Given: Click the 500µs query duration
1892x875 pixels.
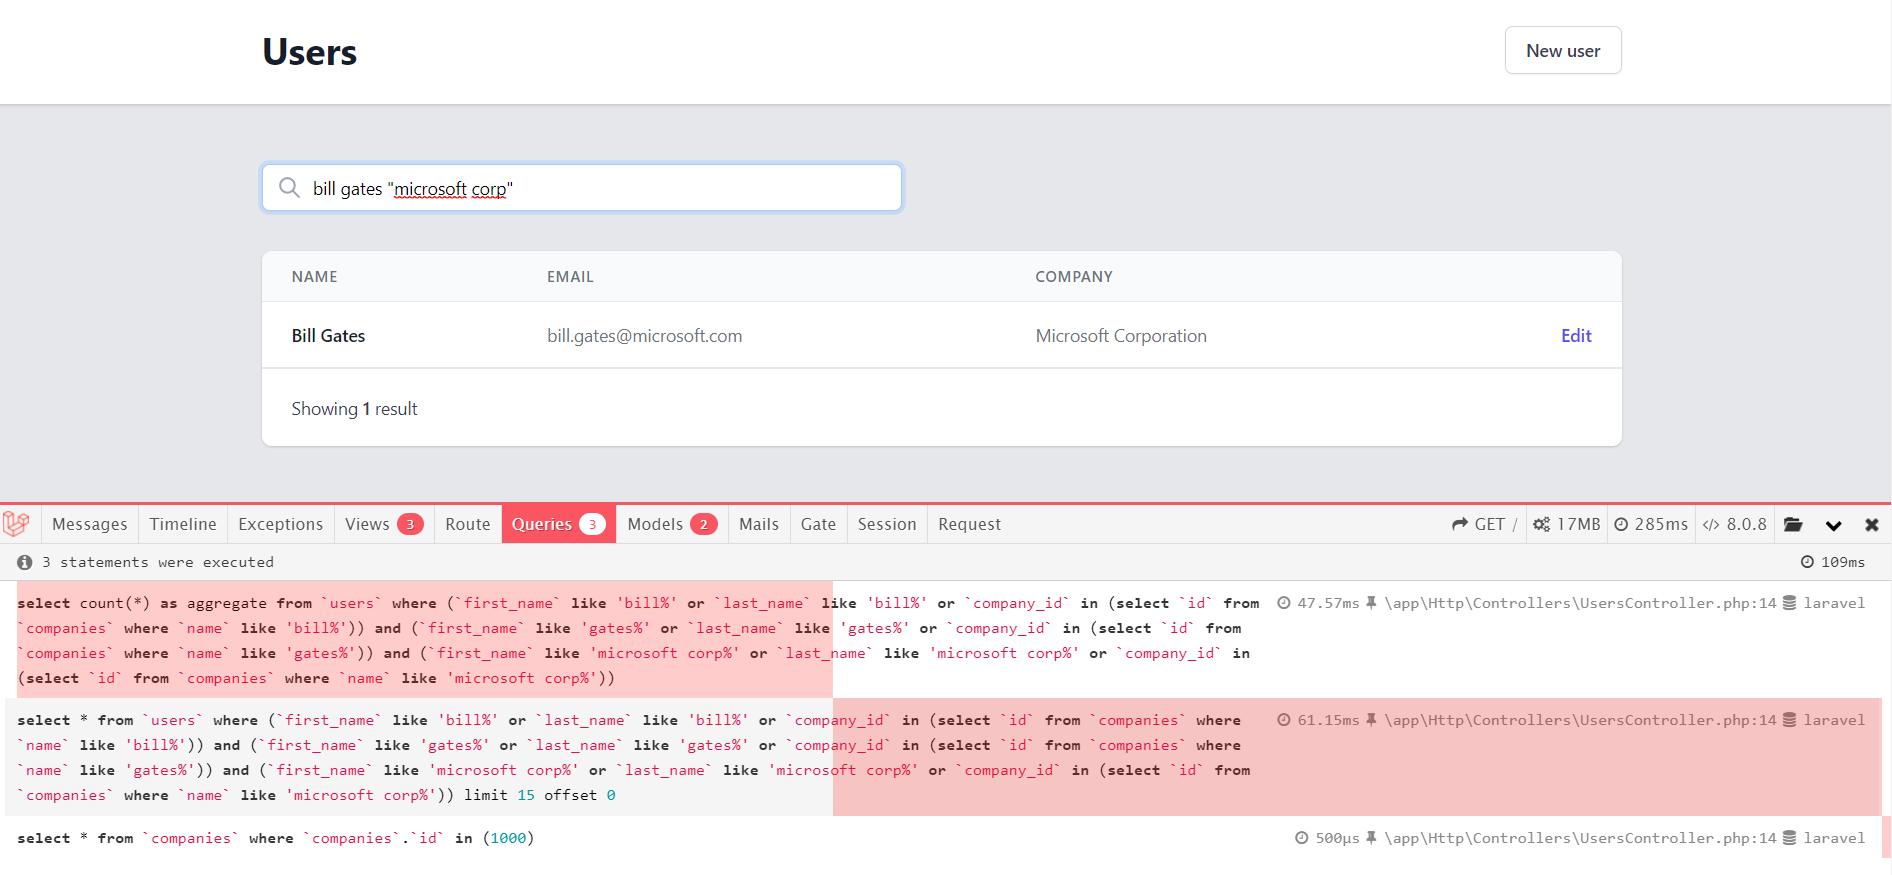Looking at the screenshot, I should (x=1327, y=838).
